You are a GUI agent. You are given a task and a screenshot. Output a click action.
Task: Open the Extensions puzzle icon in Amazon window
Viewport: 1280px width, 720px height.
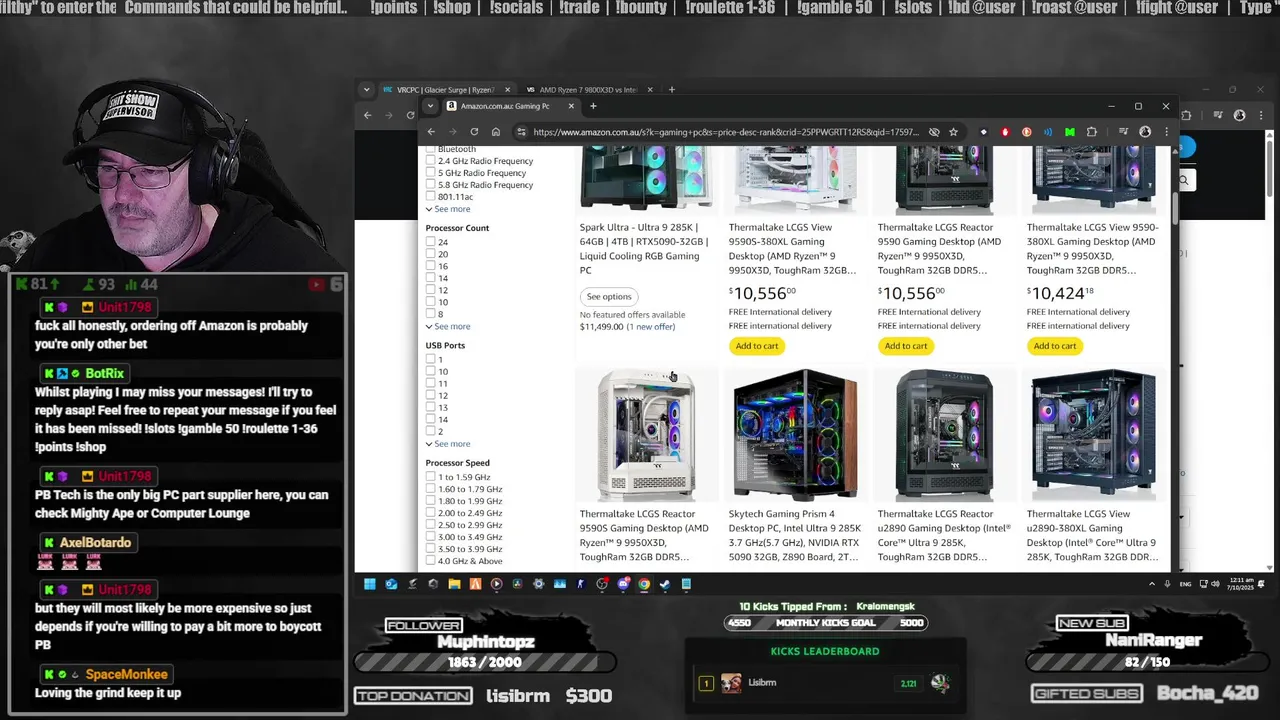pos(1092,132)
